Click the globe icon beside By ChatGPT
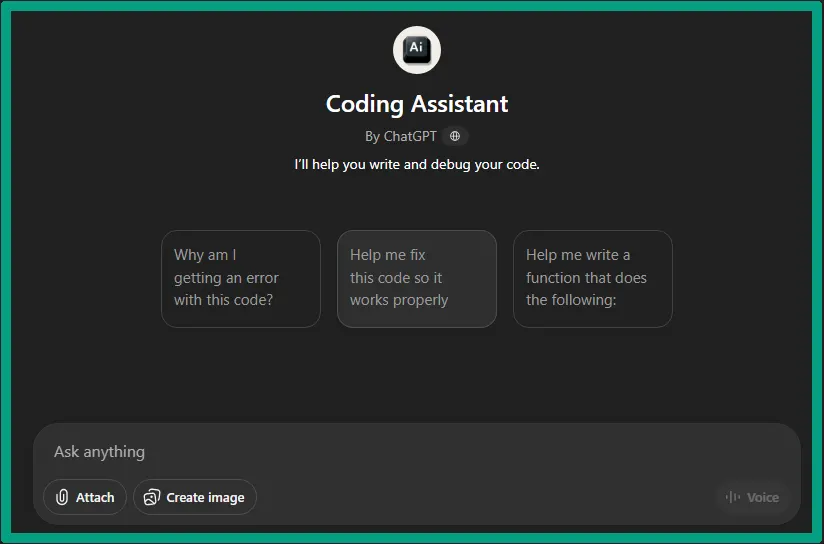This screenshot has width=824, height=544. pos(455,136)
